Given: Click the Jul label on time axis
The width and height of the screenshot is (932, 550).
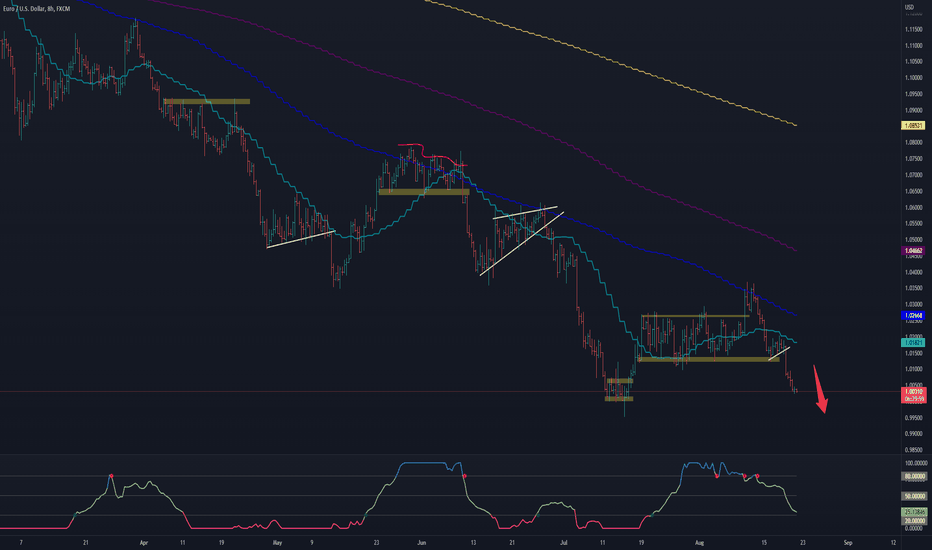Looking at the screenshot, I should 564,542.
